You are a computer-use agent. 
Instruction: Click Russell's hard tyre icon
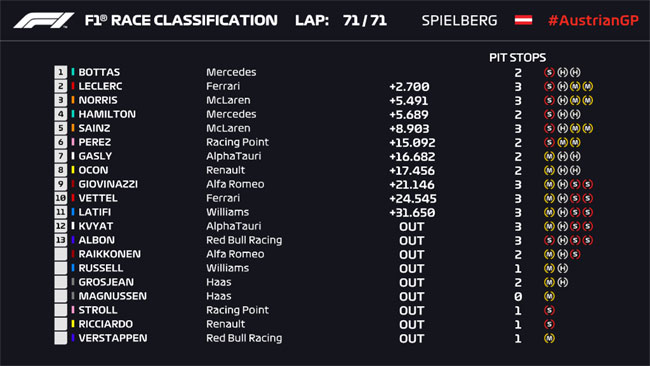[x=563, y=268]
